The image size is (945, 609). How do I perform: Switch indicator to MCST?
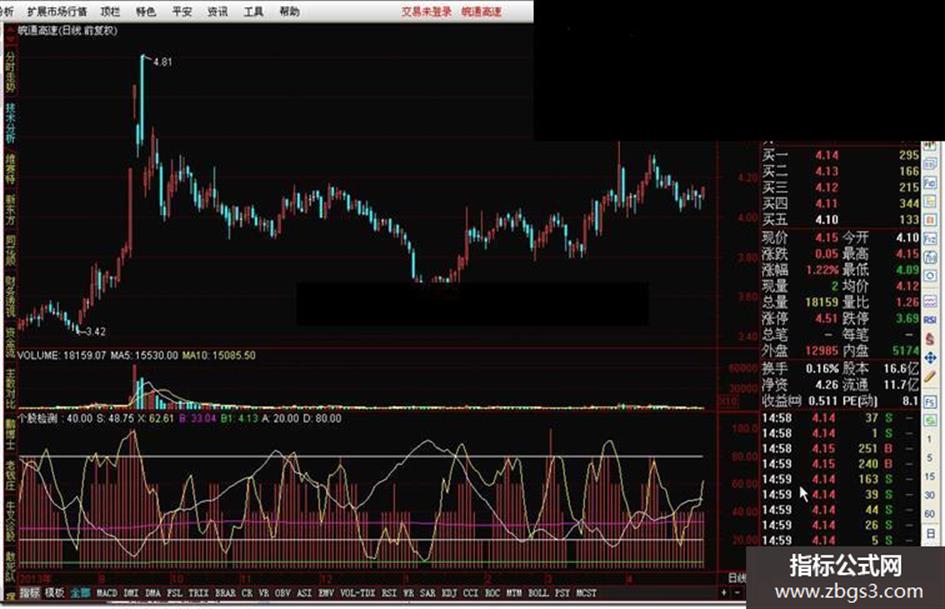tap(586, 593)
